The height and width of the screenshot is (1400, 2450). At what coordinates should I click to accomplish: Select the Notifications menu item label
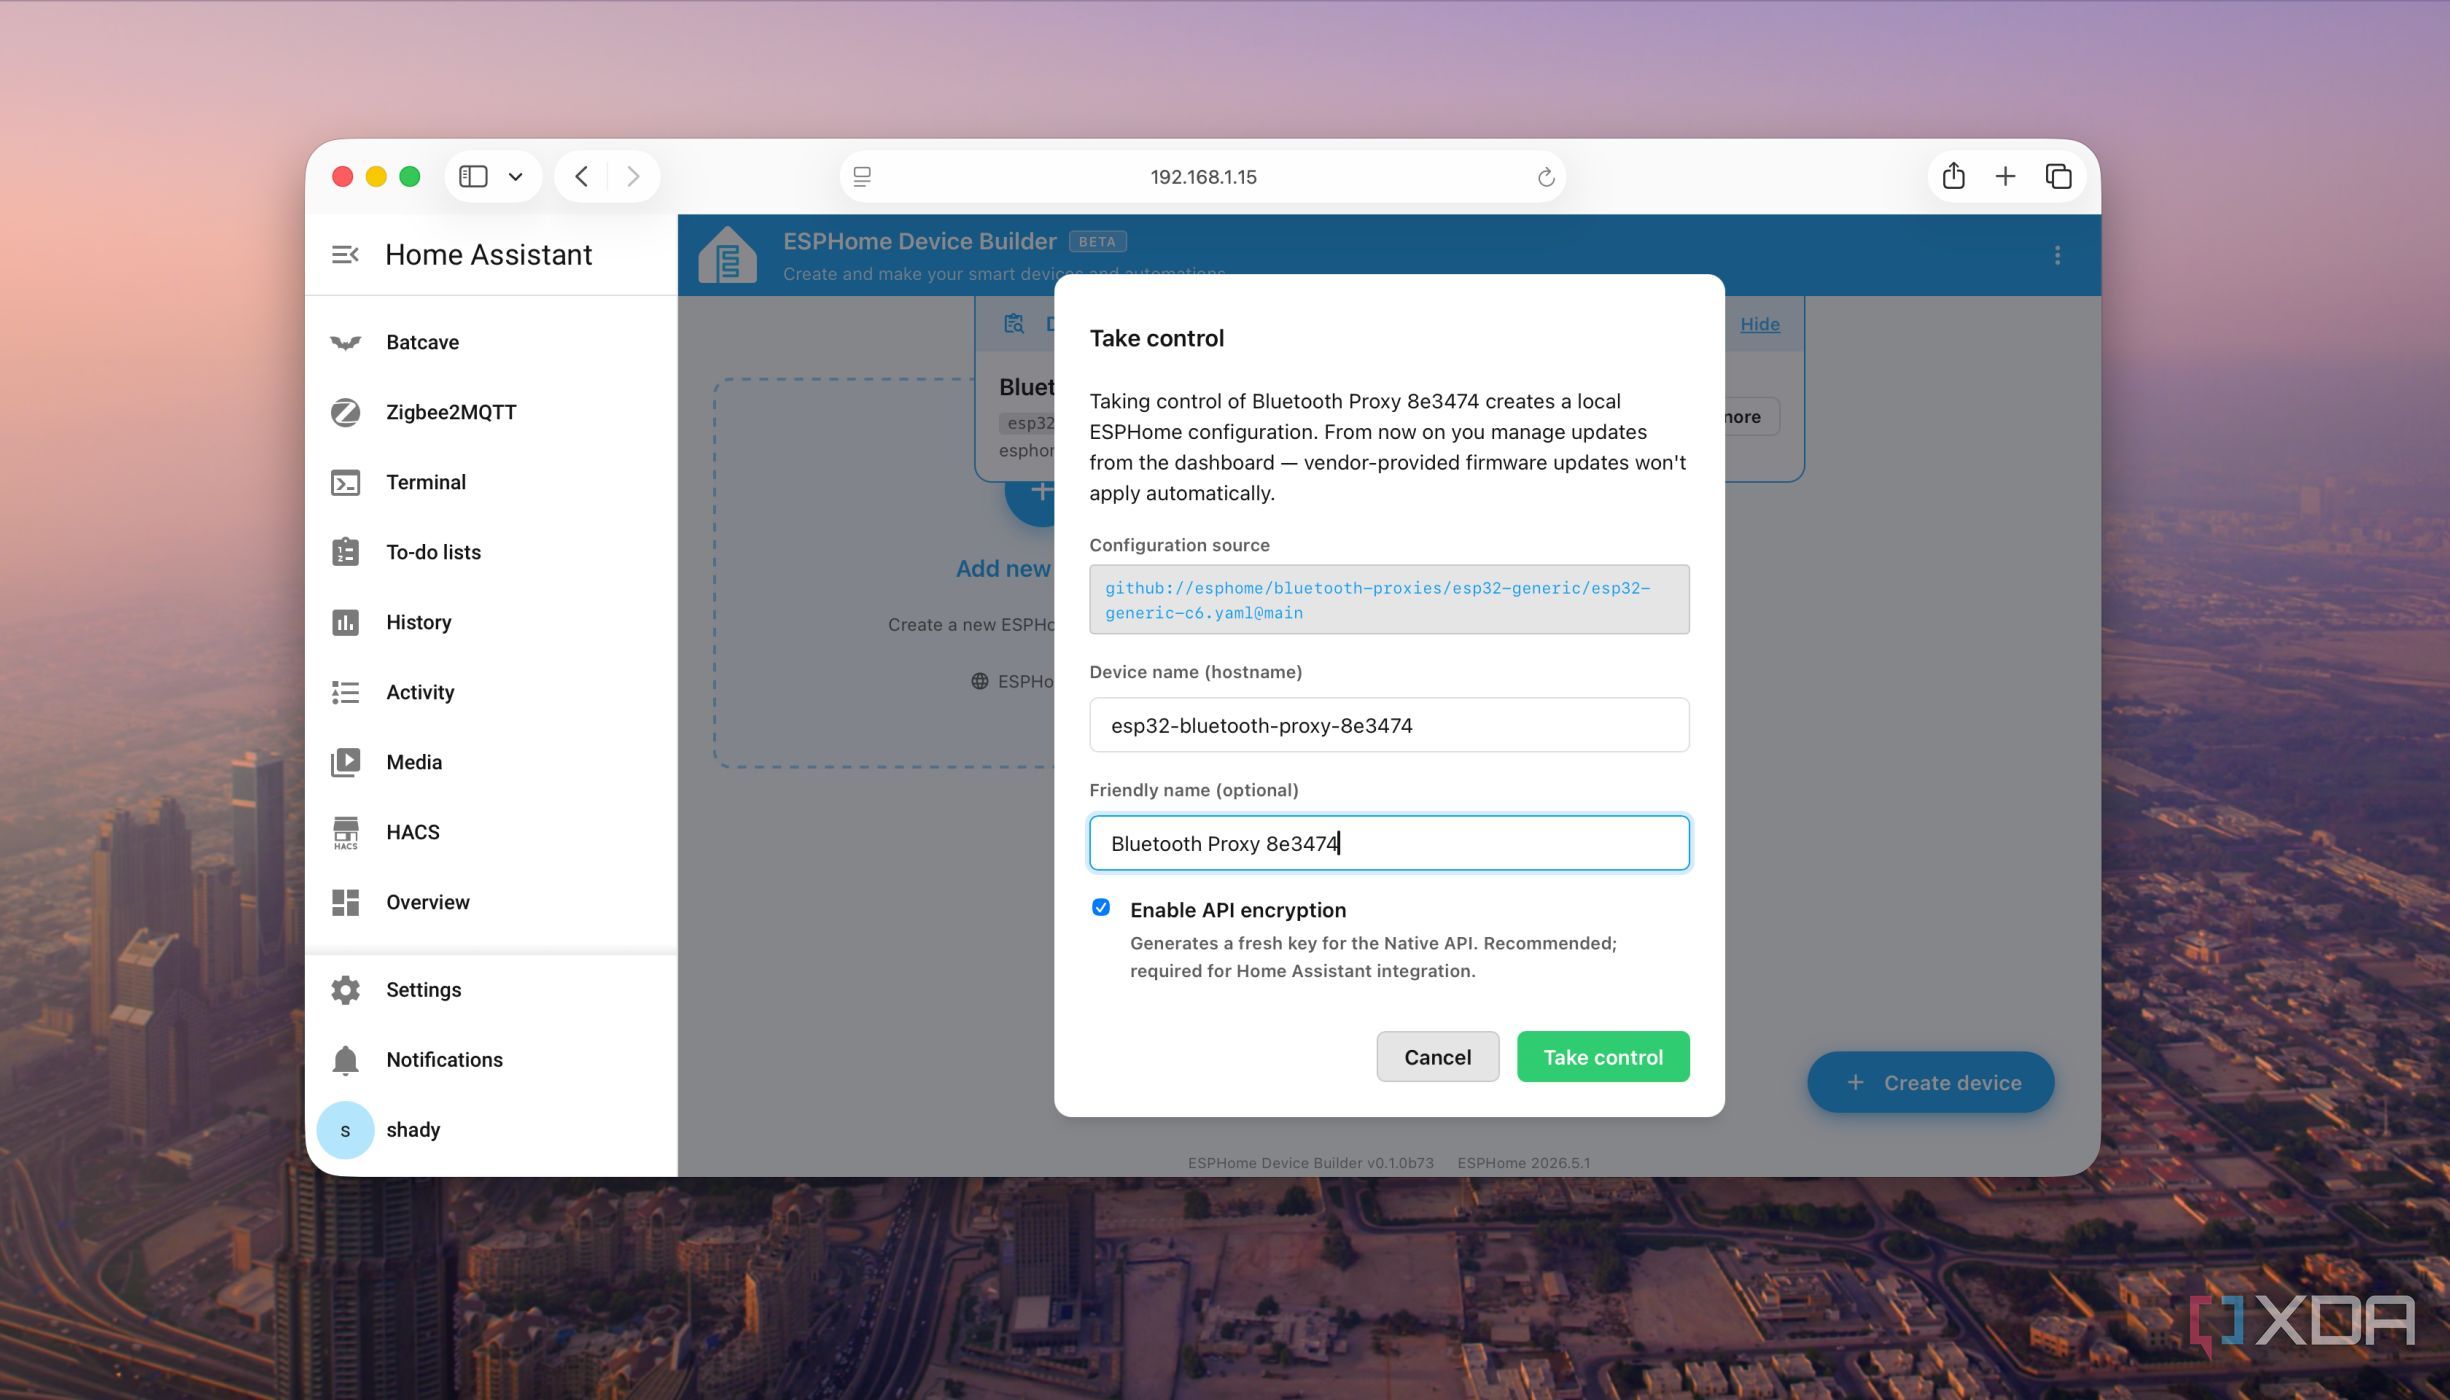point(444,1060)
